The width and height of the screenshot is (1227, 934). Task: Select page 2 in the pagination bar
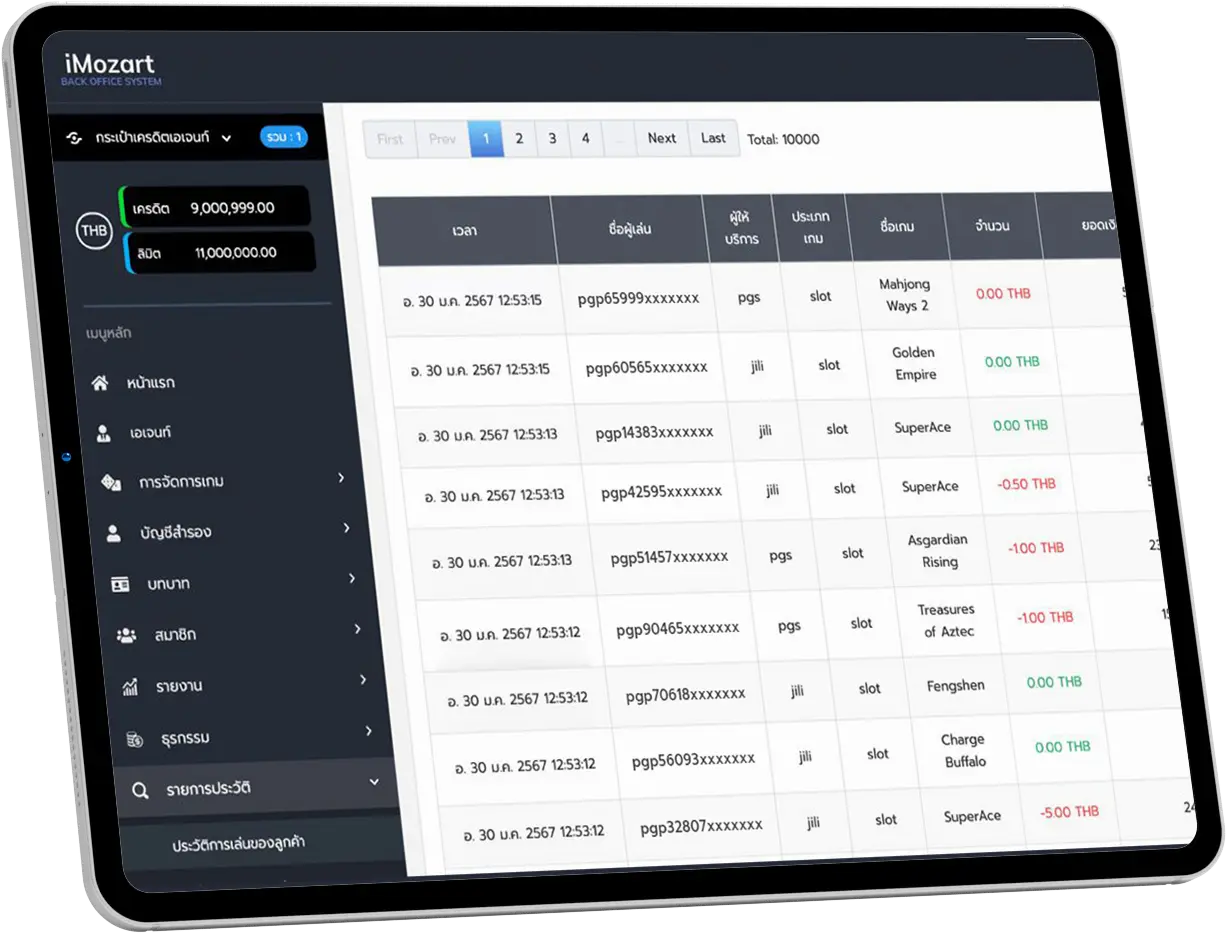pos(518,139)
